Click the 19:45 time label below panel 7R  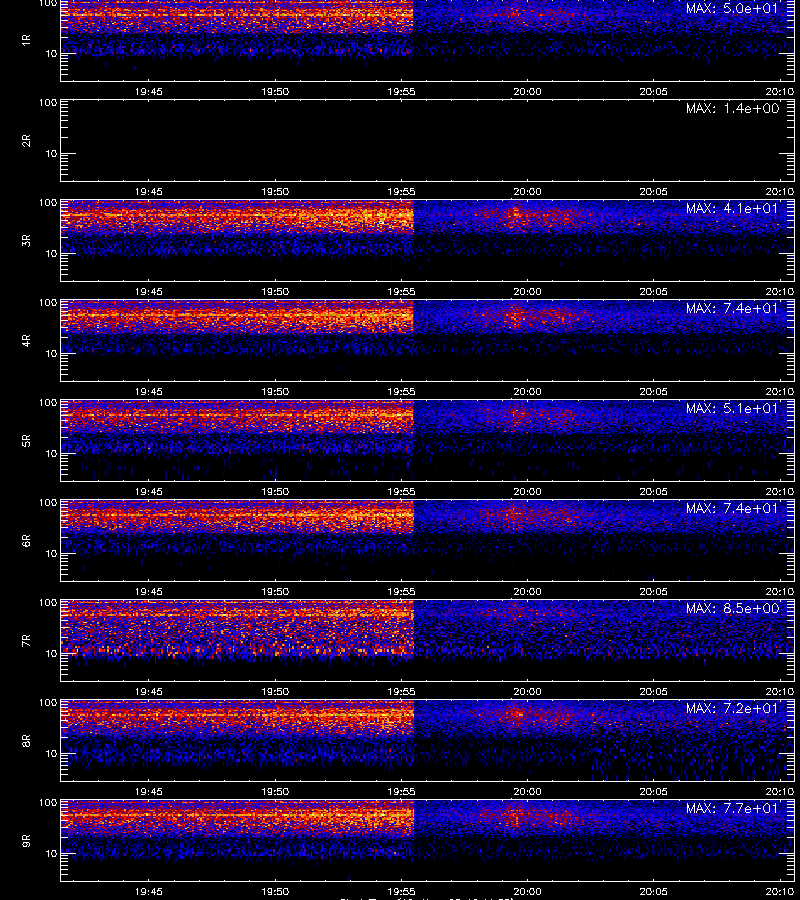click(x=149, y=692)
